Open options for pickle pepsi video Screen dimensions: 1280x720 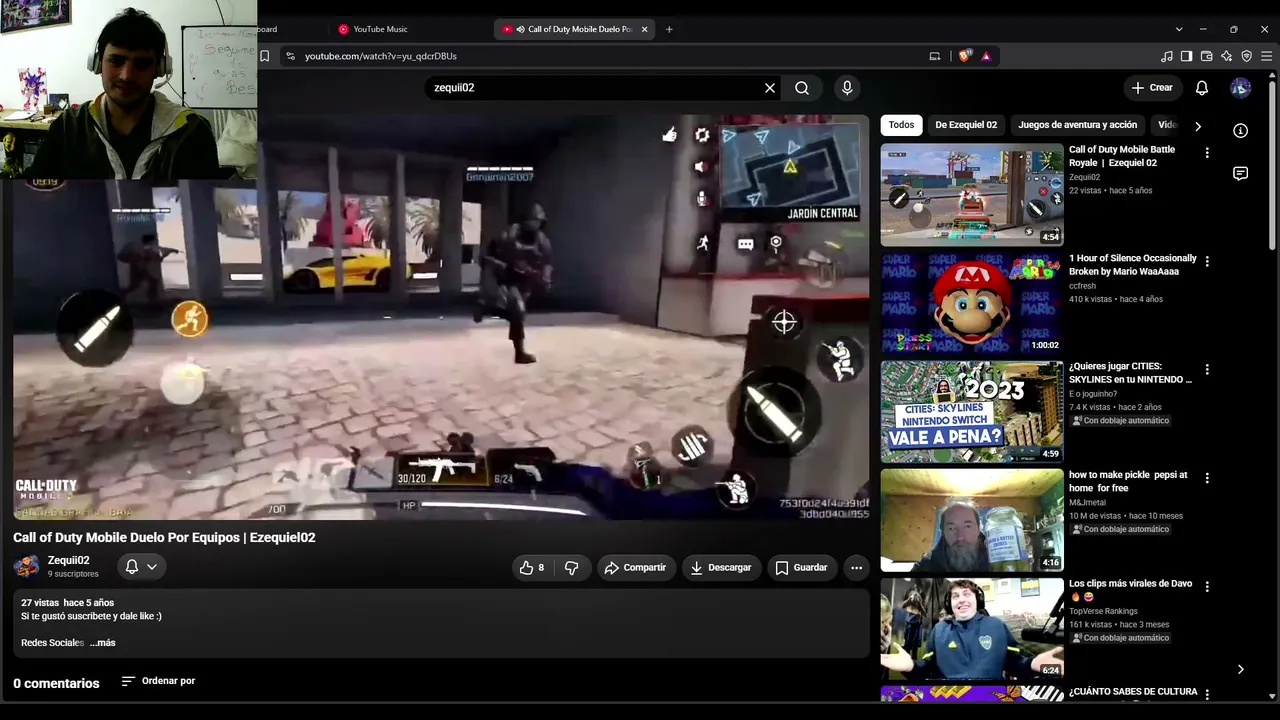[1207, 479]
